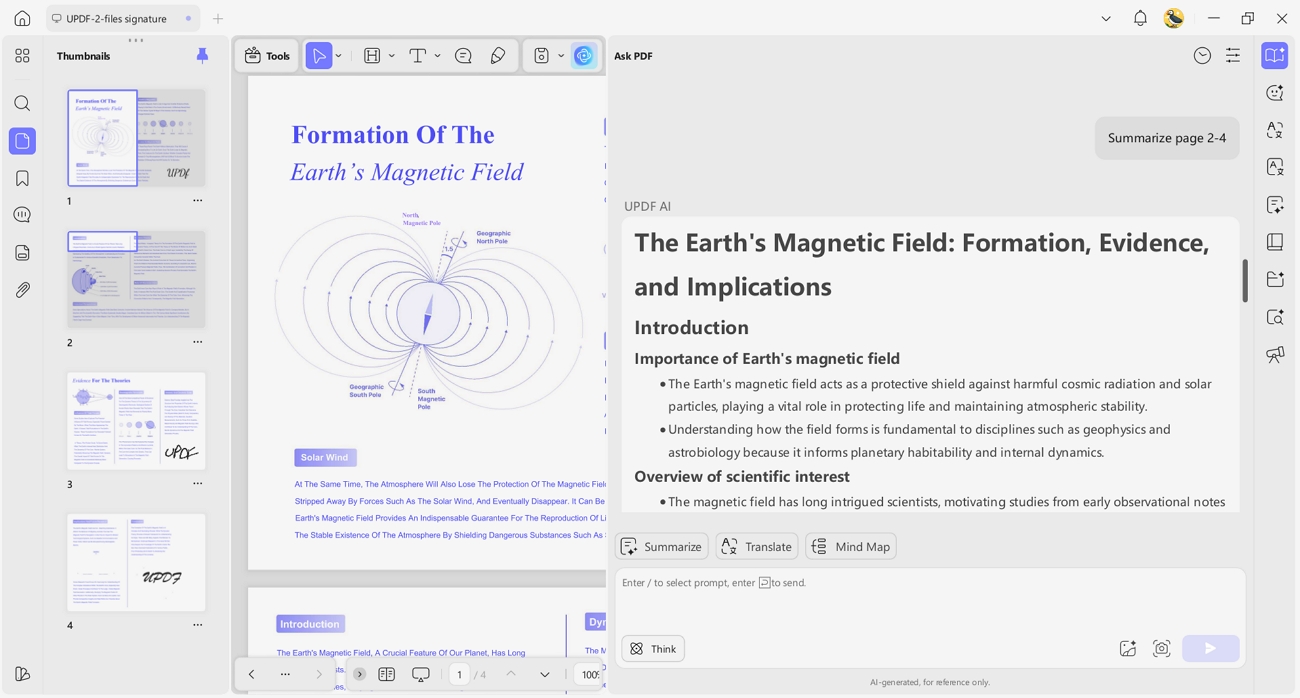Switch to the UPDF-2-files signature tab
This screenshot has width=1300, height=698.
[122, 18]
